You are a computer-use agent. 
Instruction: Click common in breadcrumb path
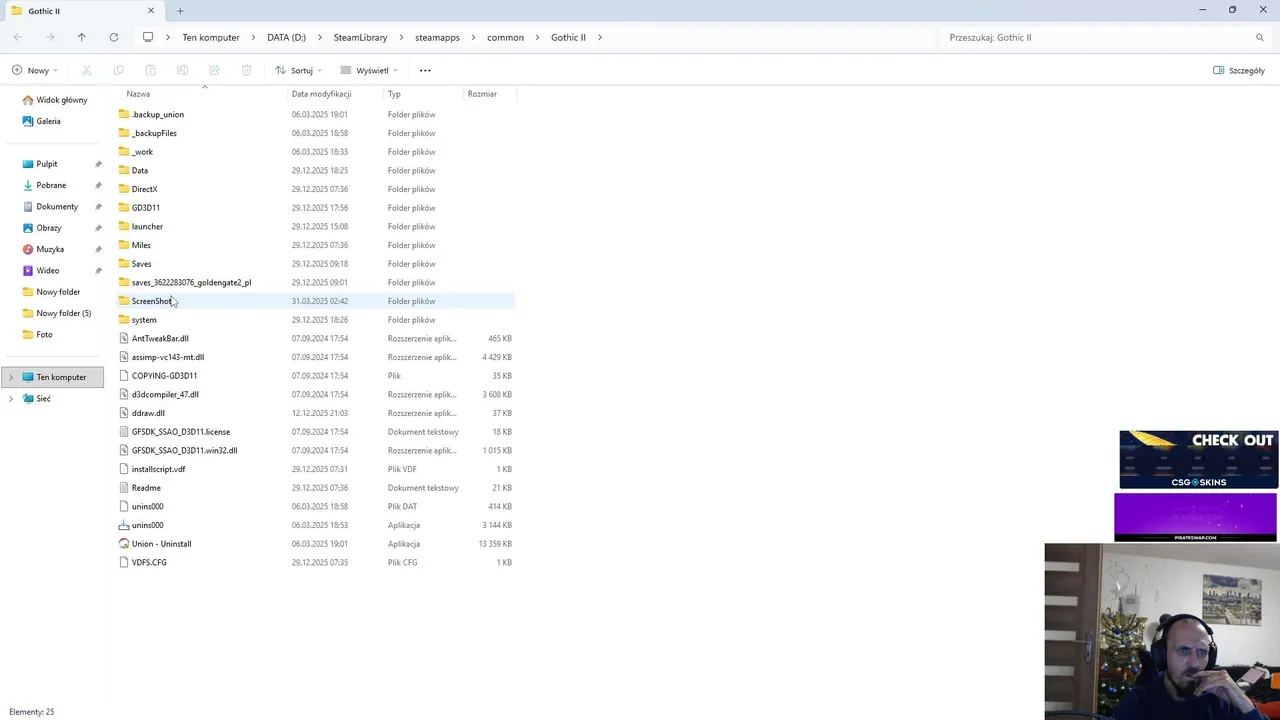pos(505,37)
